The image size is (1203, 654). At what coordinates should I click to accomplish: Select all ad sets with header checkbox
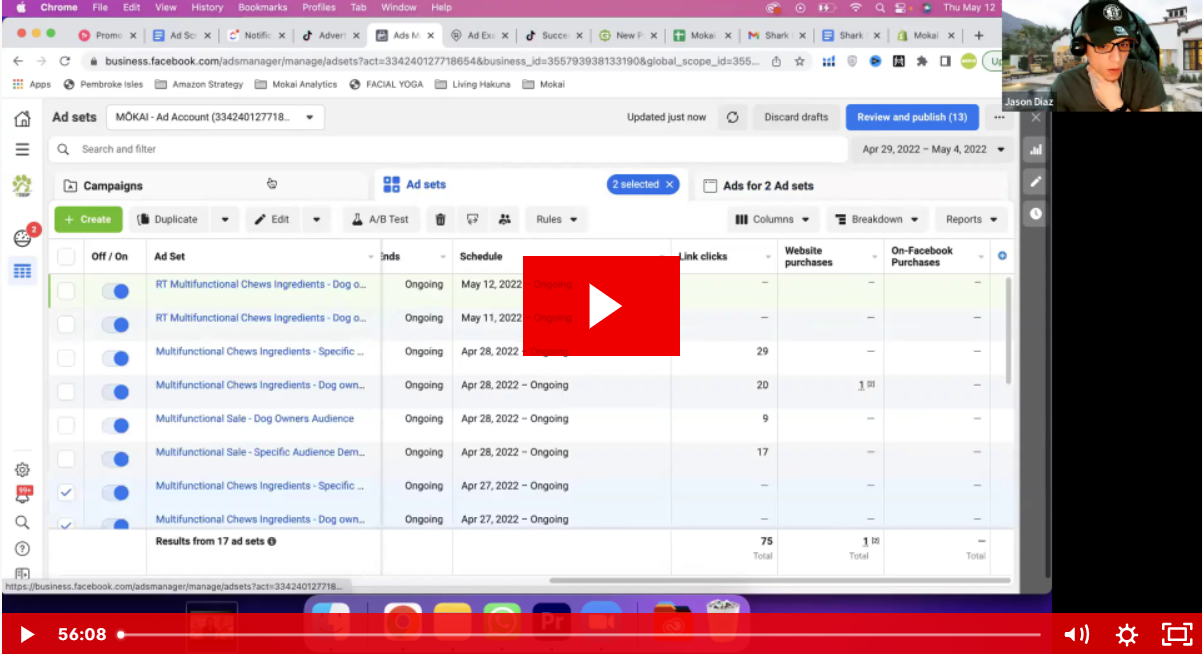[x=66, y=257]
